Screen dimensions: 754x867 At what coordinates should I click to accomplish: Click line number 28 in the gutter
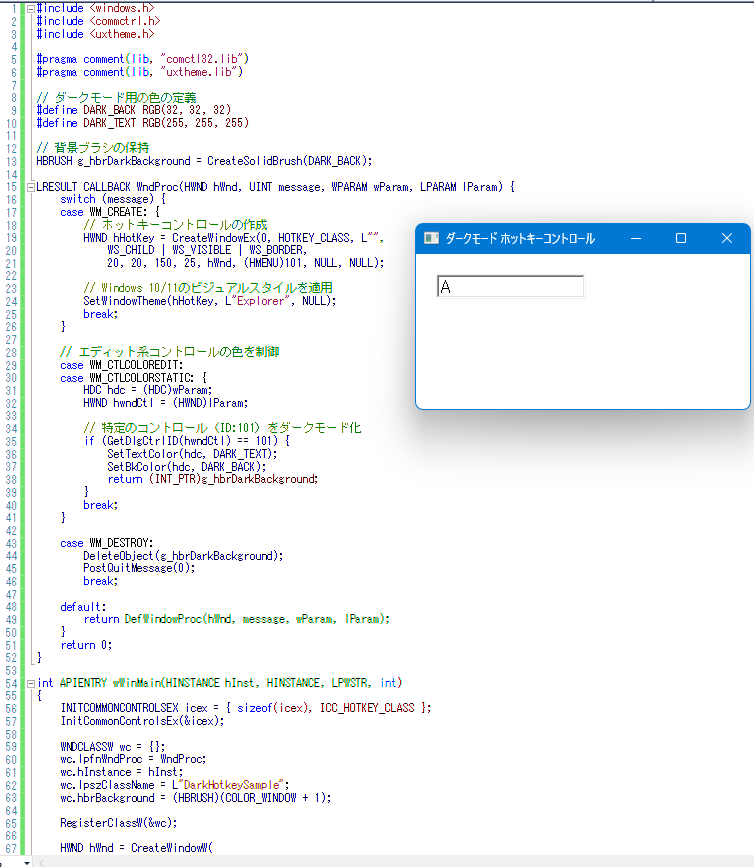pos(11,339)
